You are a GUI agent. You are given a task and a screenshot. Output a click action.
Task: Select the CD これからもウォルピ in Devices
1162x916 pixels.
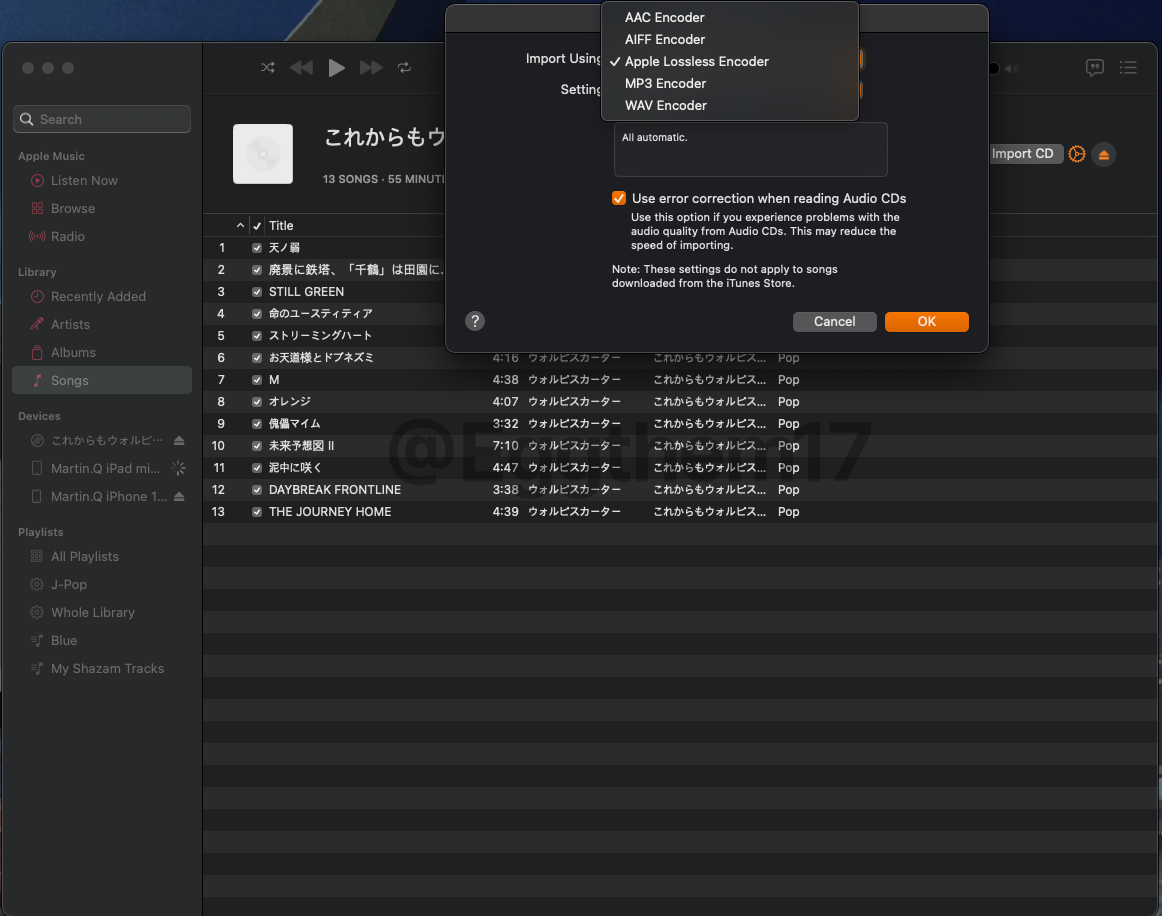point(106,440)
